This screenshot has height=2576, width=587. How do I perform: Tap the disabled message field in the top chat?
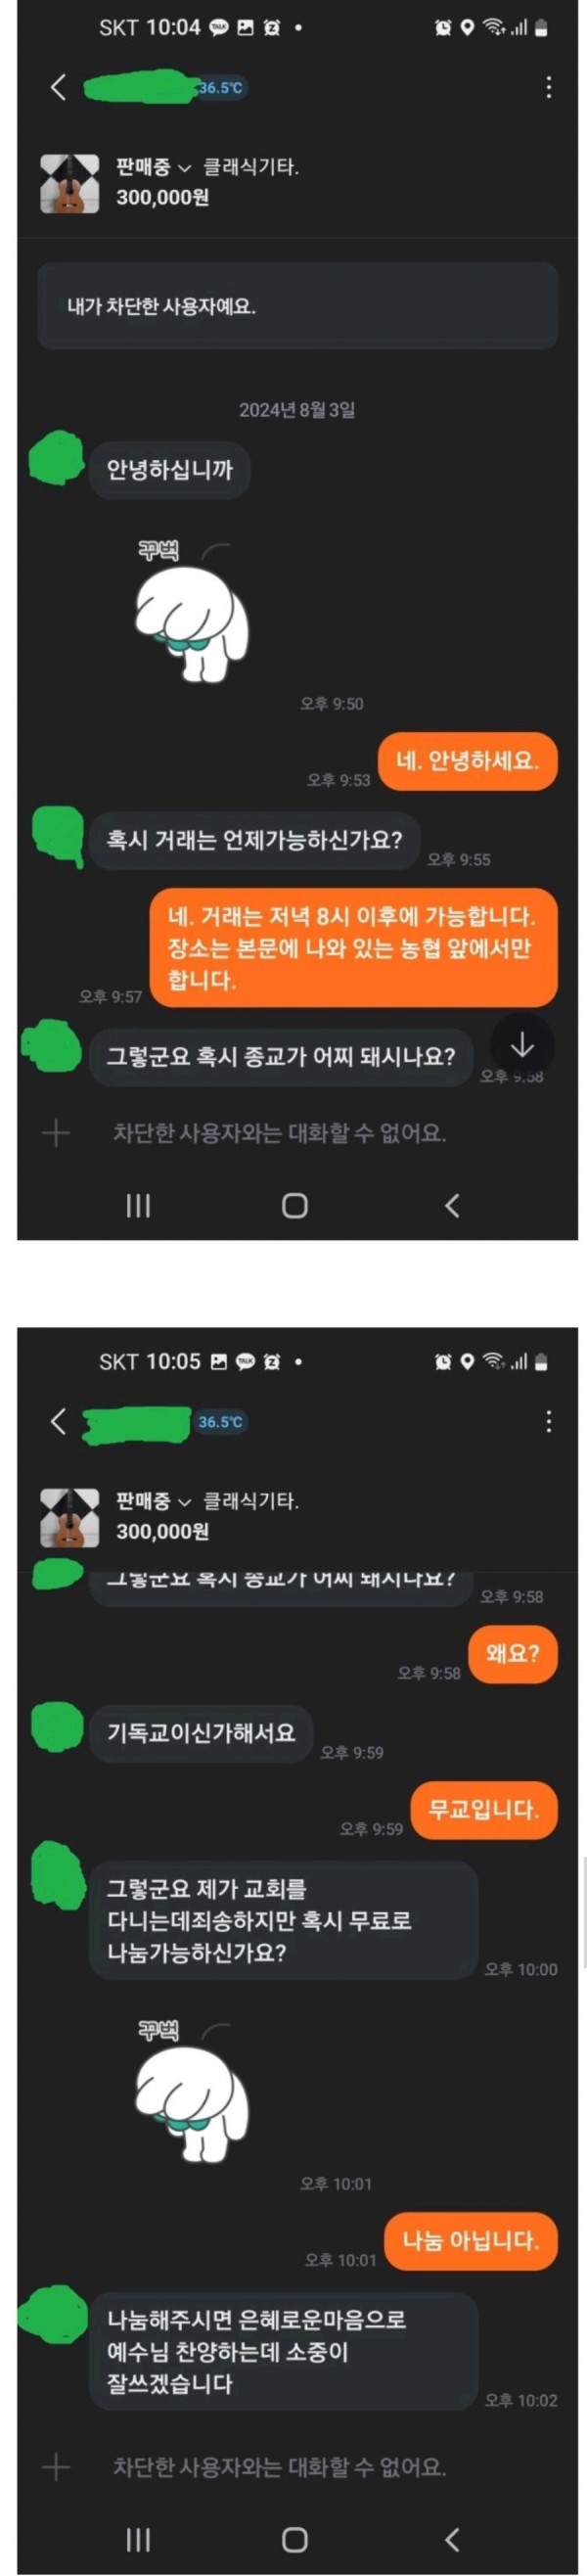(280, 1133)
